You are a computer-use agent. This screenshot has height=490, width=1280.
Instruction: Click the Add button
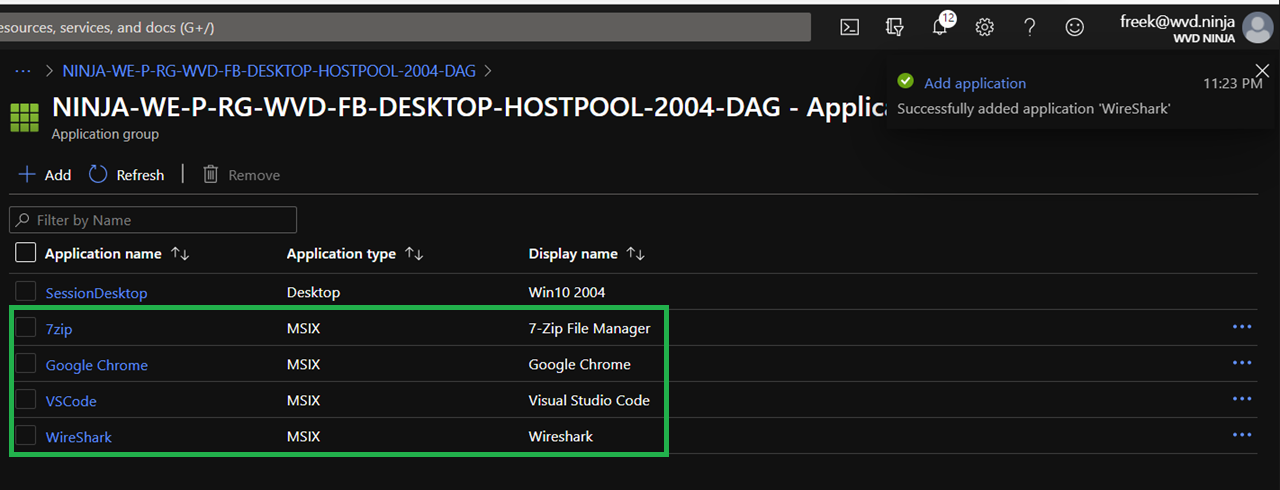(x=45, y=175)
